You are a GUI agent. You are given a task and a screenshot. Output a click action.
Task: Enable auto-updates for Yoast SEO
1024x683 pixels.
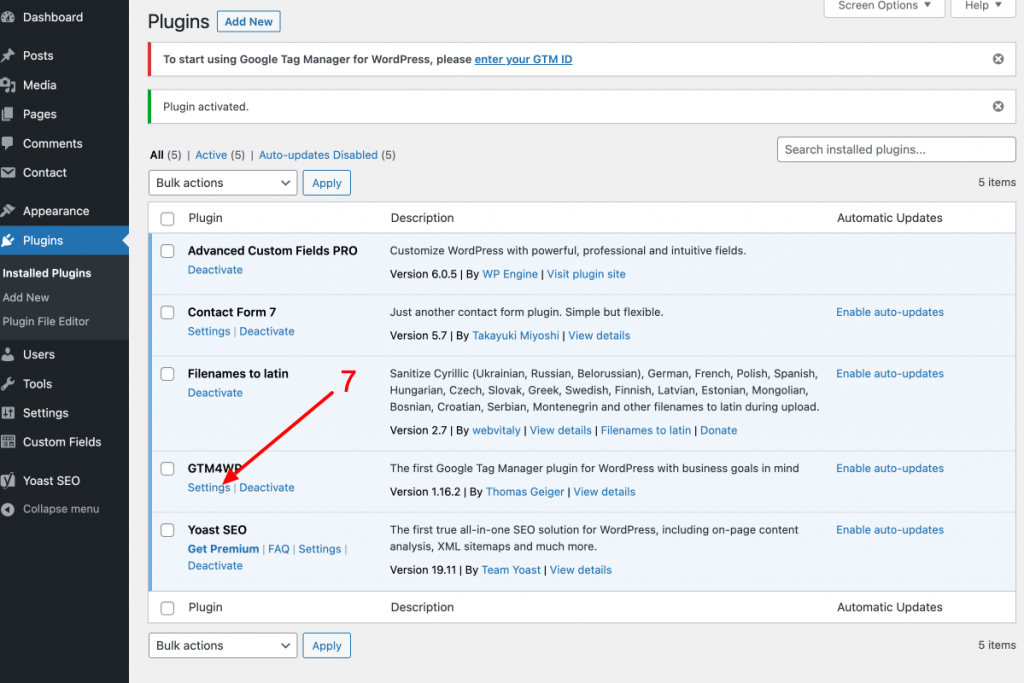(x=890, y=530)
